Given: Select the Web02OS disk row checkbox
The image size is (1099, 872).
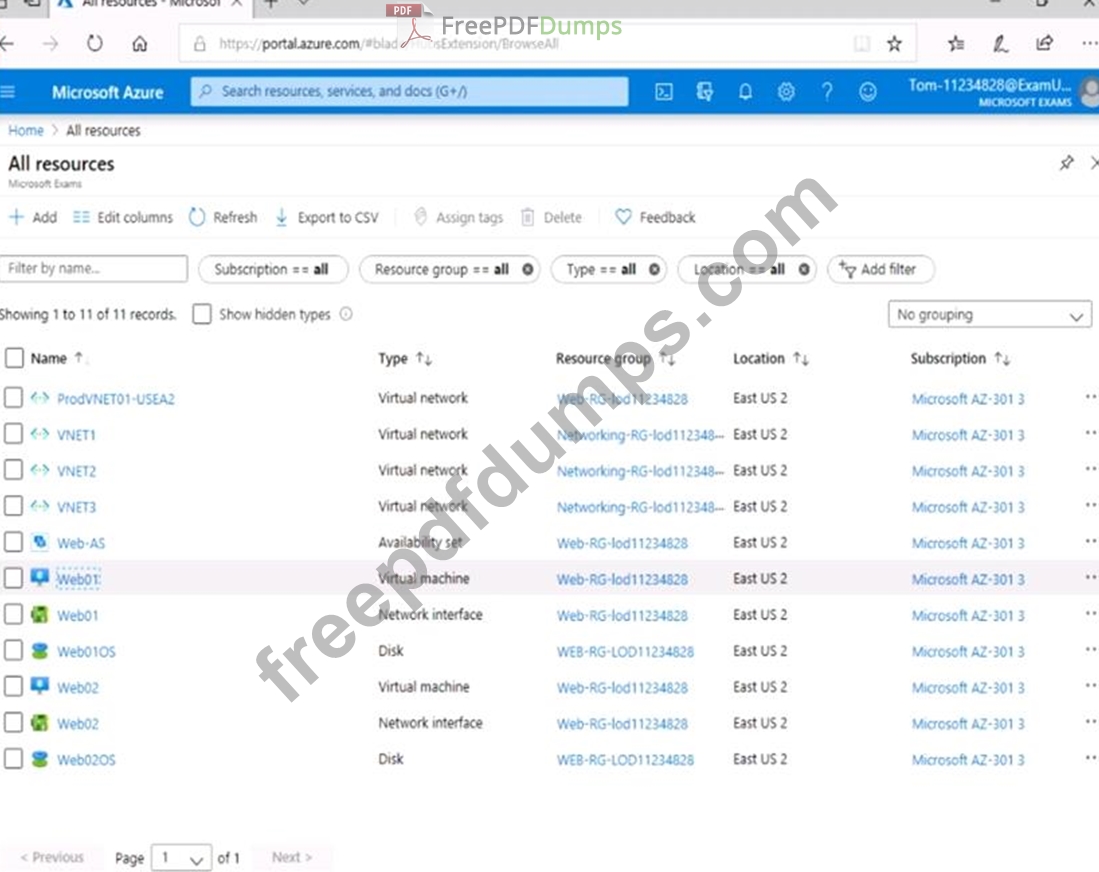Looking at the screenshot, I should [13, 759].
